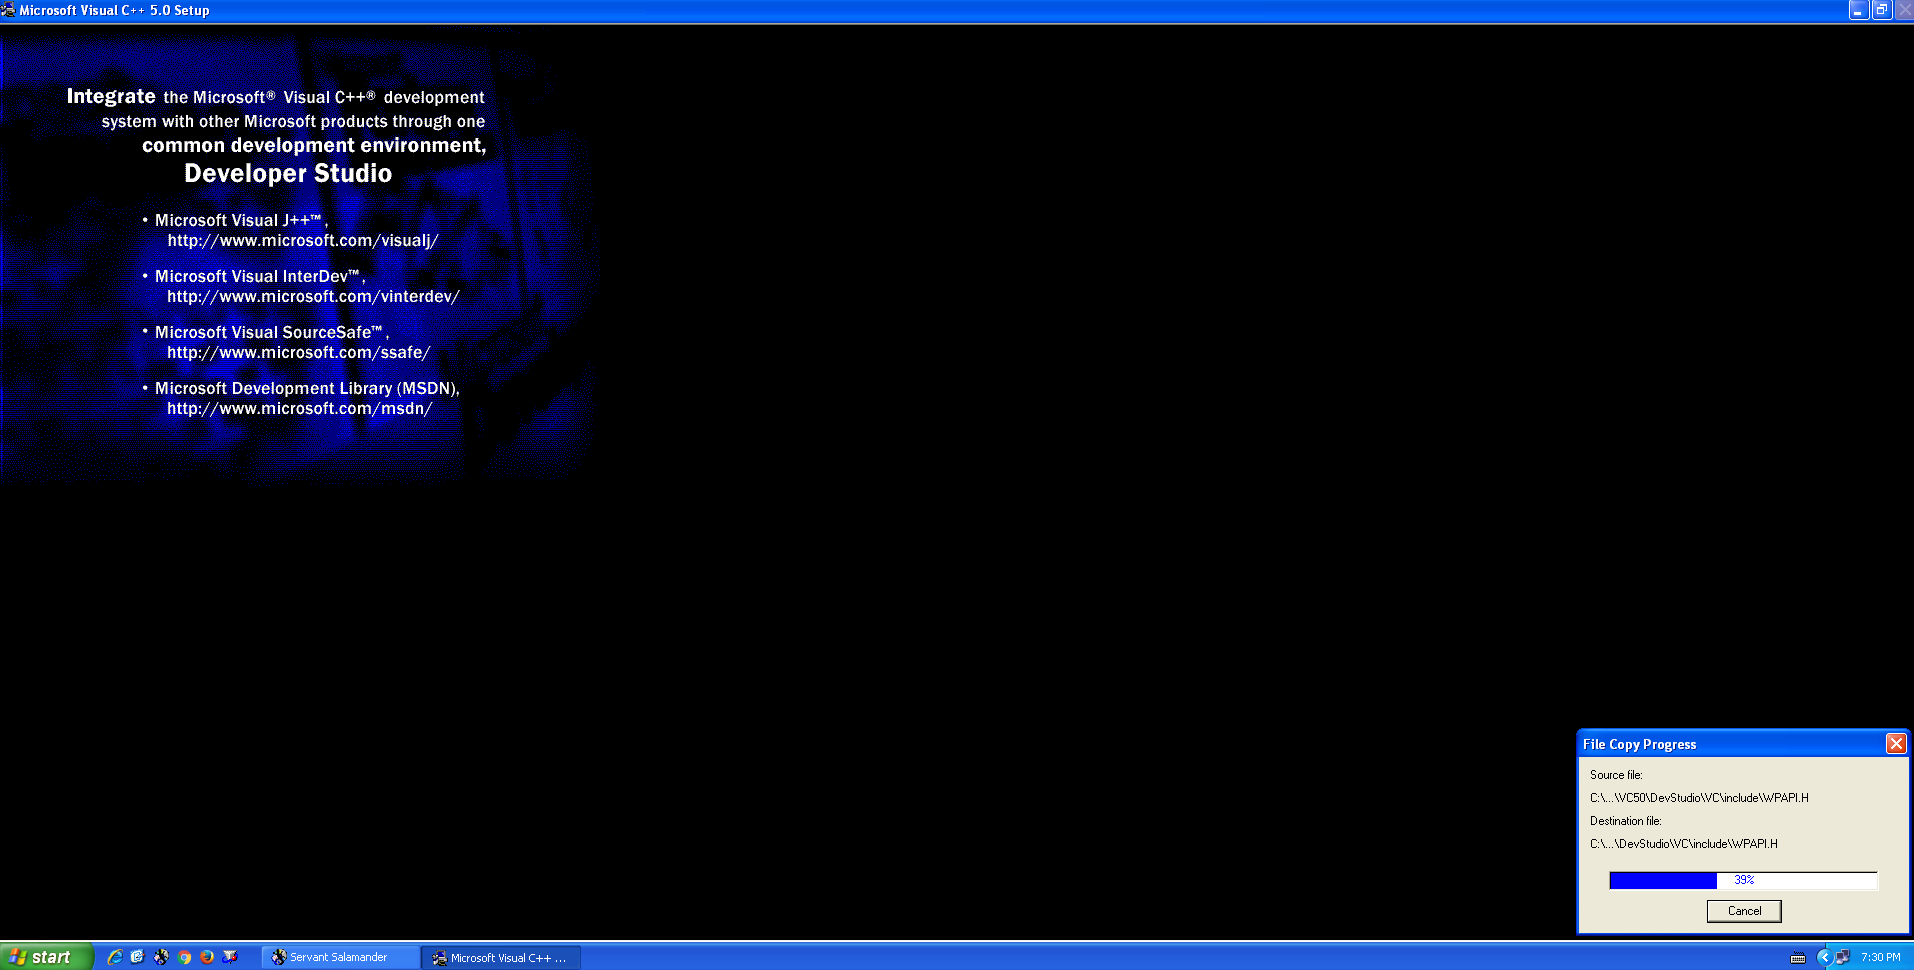Open the network connection tray icon
Screen dimensions: 1914x970
(x=1842, y=958)
